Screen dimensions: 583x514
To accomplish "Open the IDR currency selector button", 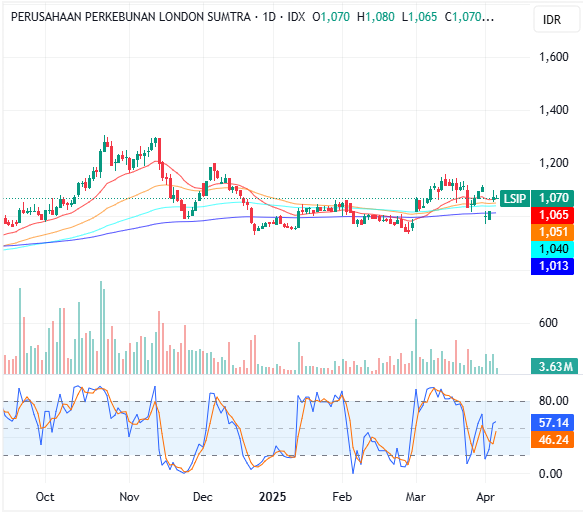I will coord(556,19).
